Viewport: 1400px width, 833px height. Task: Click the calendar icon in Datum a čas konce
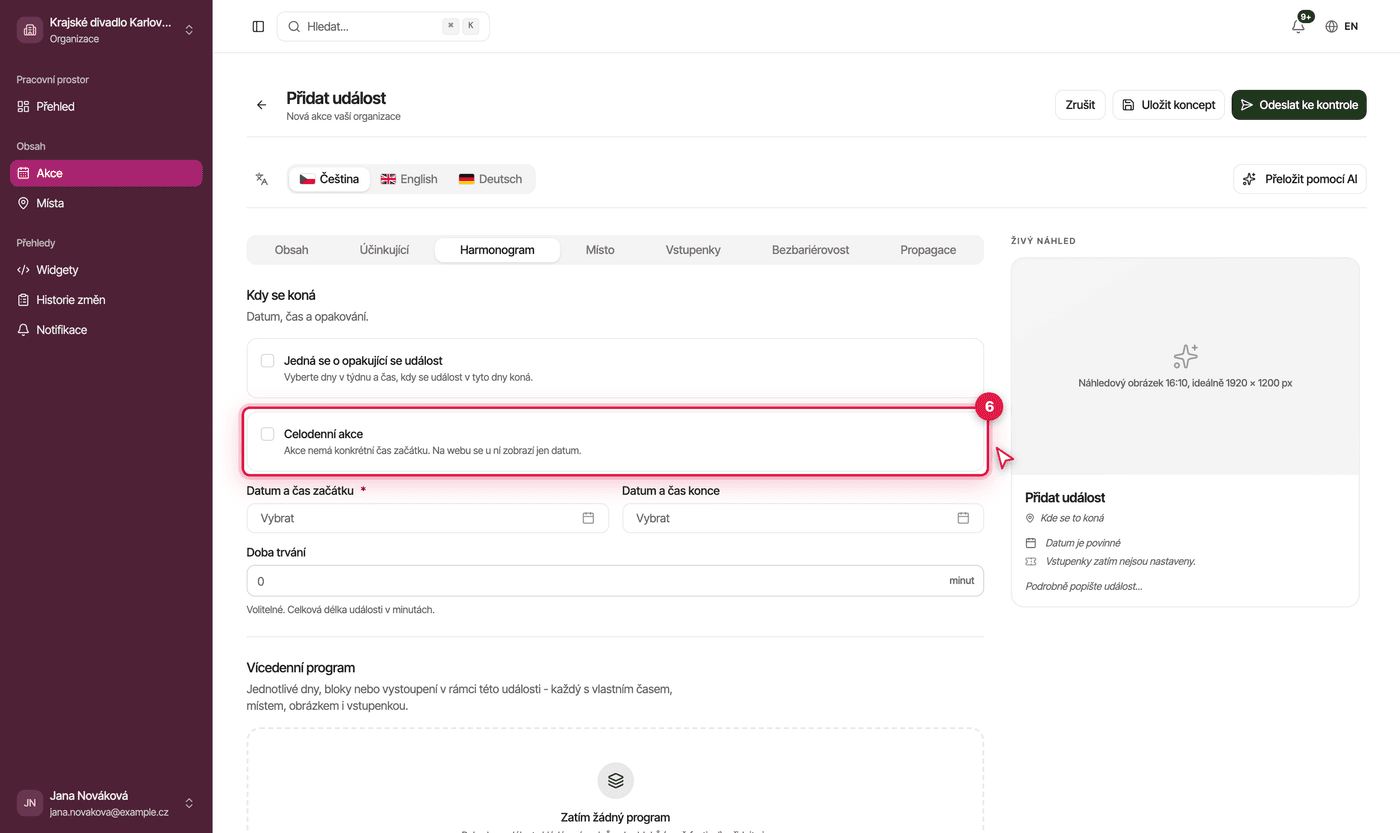(x=963, y=518)
